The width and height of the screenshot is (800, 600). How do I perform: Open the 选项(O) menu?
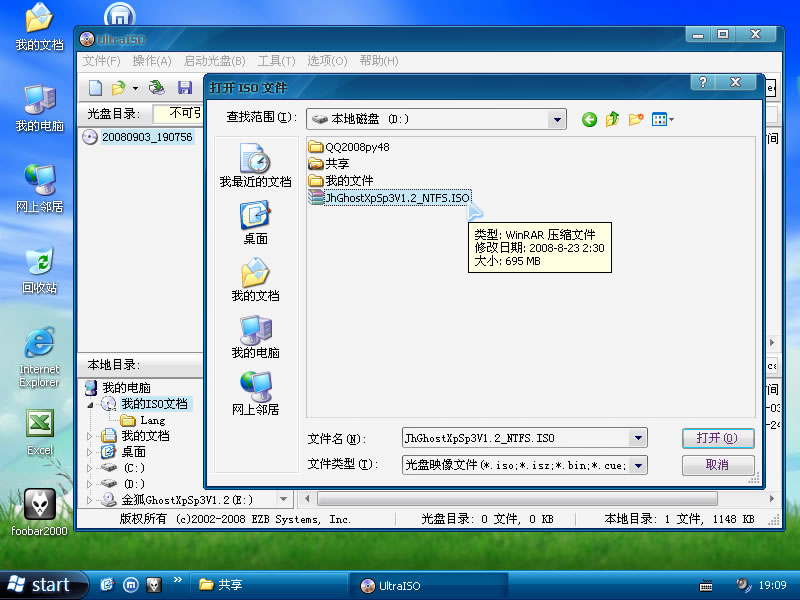click(327, 61)
